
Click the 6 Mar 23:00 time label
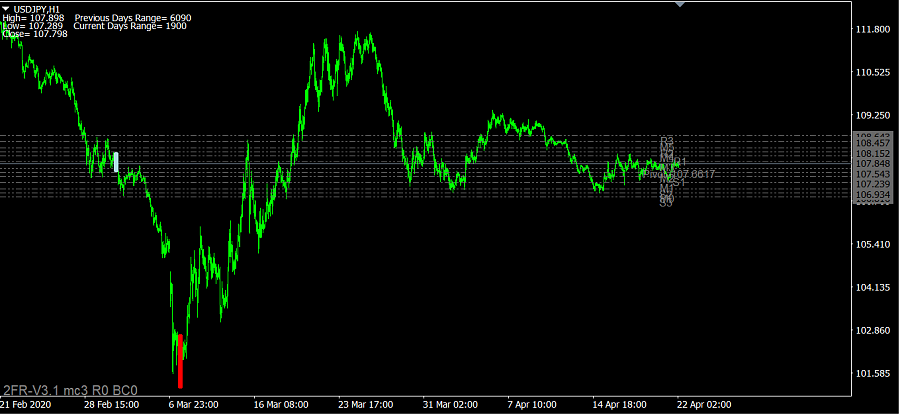click(x=194, y=406)
